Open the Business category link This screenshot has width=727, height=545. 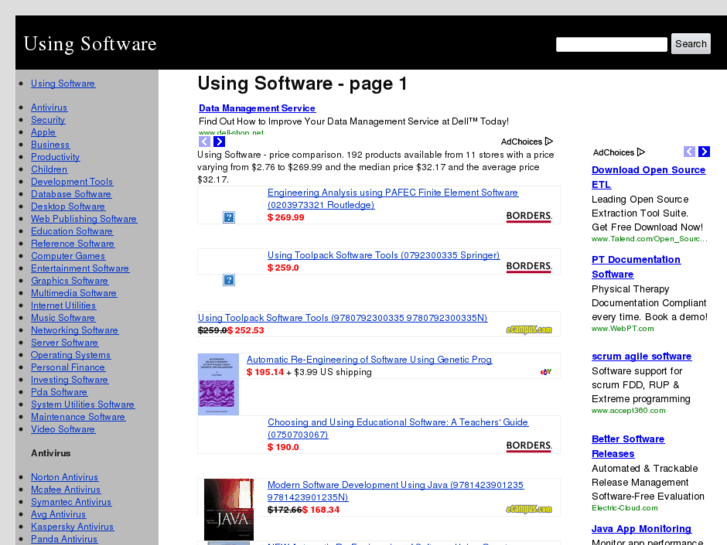pyautogui.click(x=50, y=145)
